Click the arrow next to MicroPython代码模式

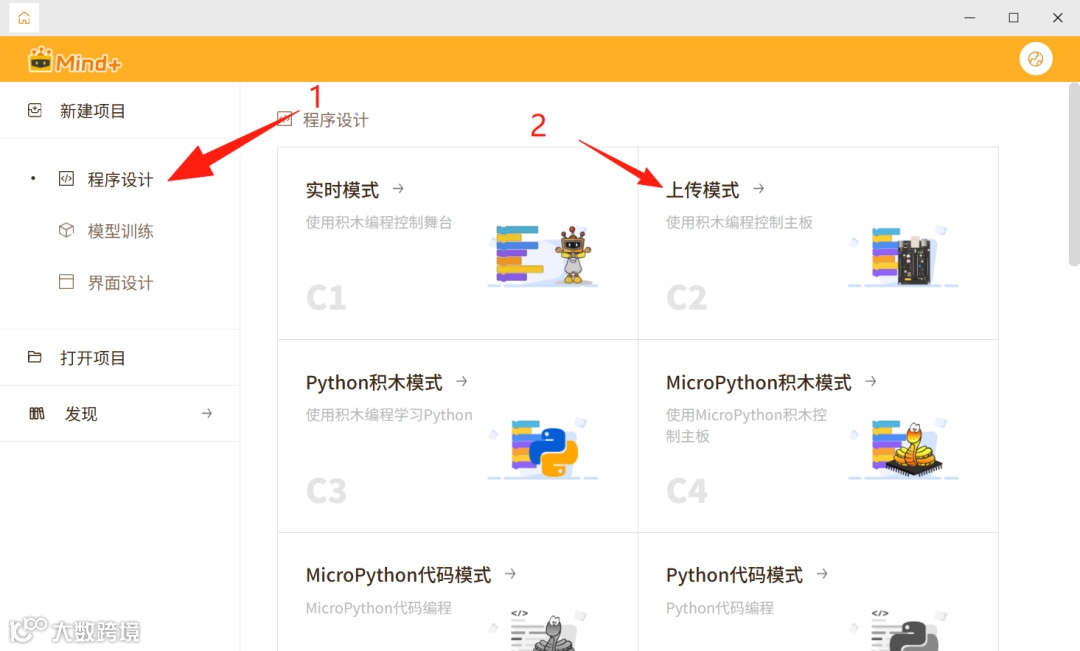pos(510,573)
